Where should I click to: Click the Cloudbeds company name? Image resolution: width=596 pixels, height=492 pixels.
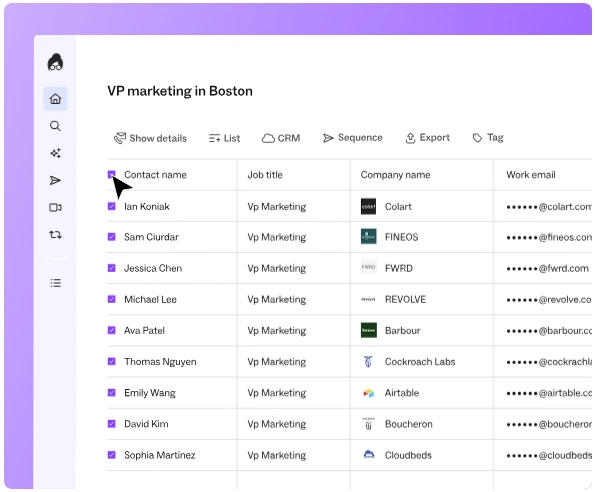point(408,455)
